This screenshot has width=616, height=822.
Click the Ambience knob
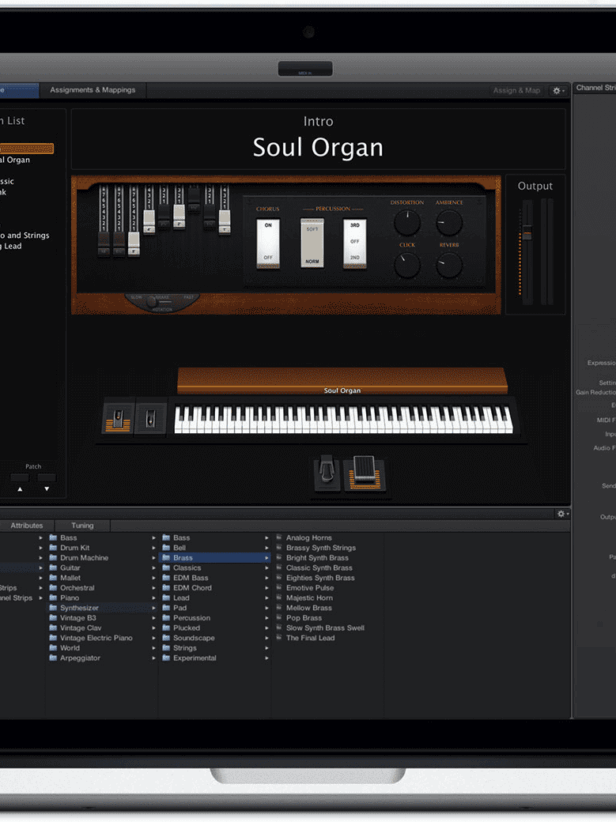point(449,222)
